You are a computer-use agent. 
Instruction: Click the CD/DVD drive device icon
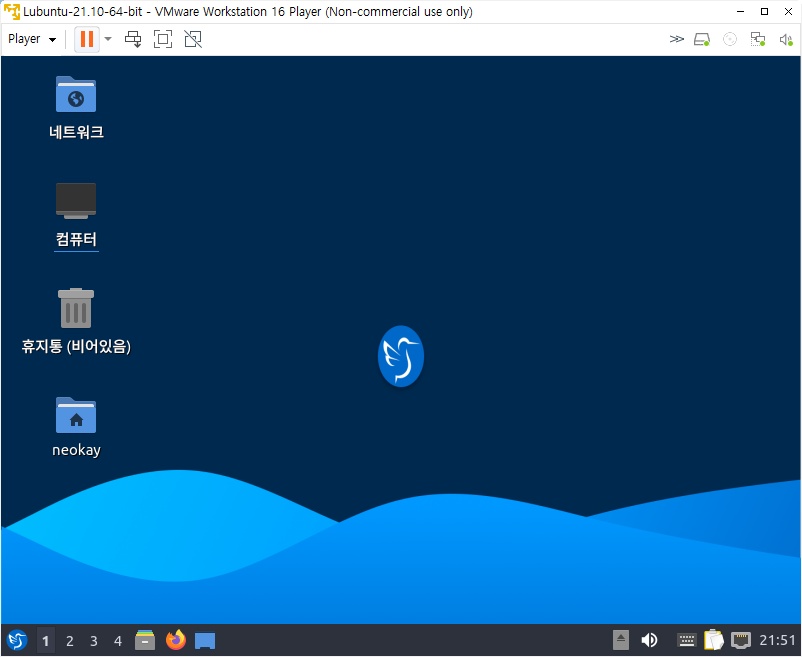(730, 39)
